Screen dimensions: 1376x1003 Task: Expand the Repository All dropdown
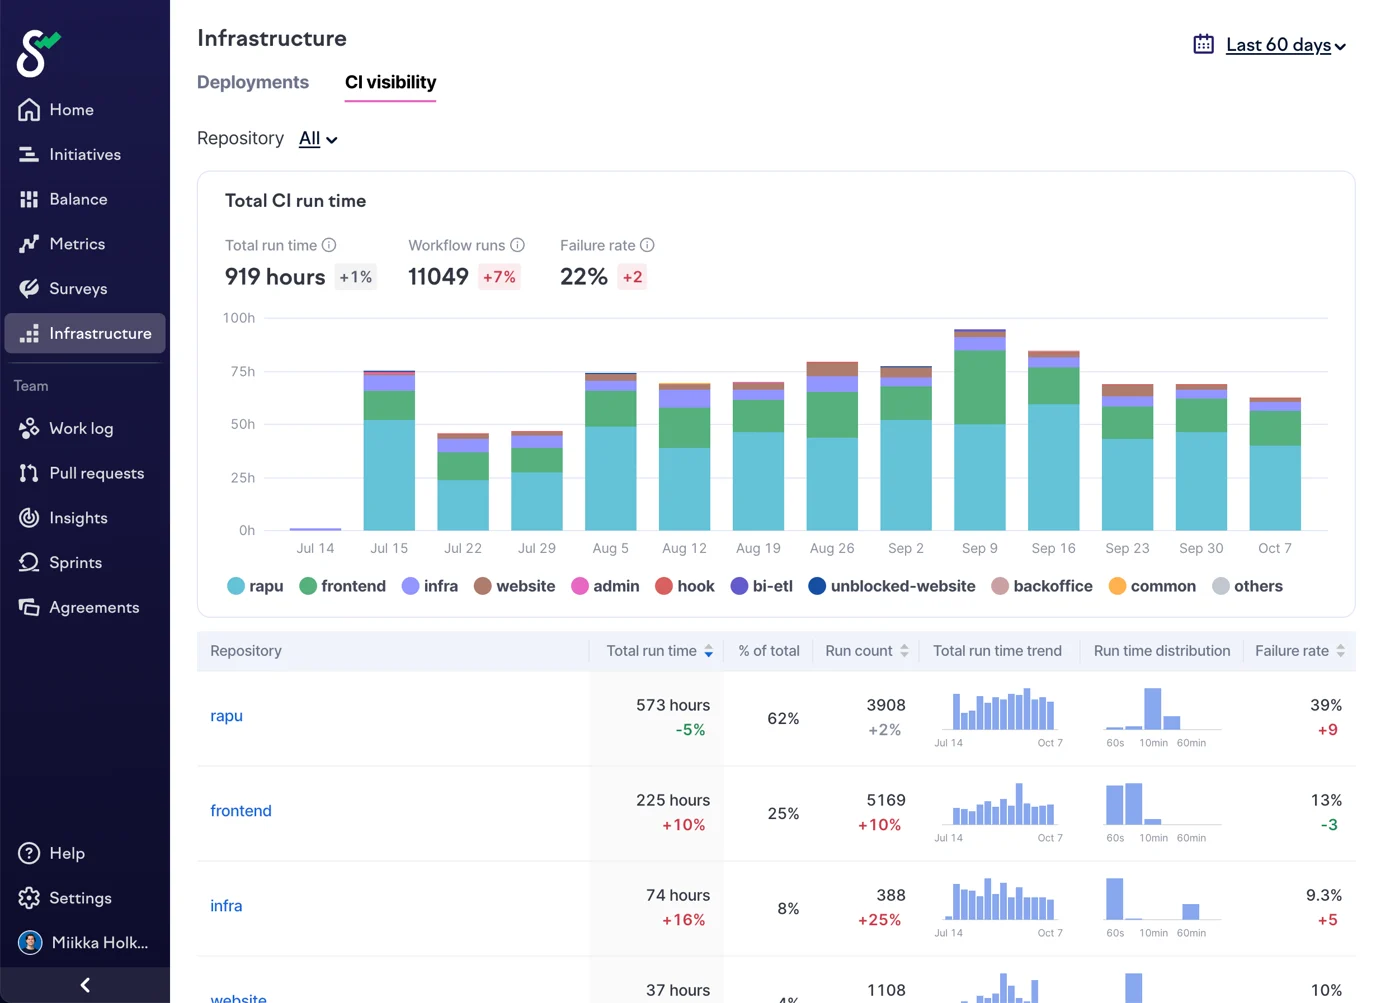pyautogui.click(x=318, y=139)
